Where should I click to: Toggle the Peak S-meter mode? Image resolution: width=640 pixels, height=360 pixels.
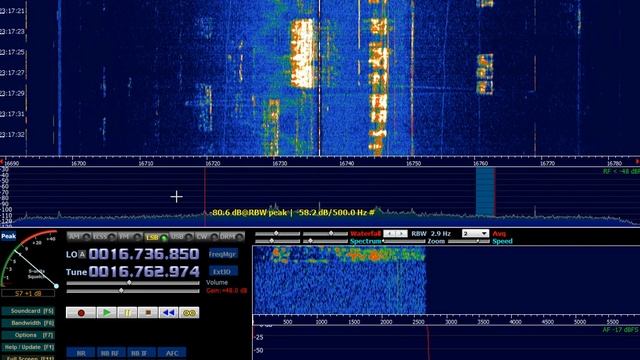click(x=8, y=236)
